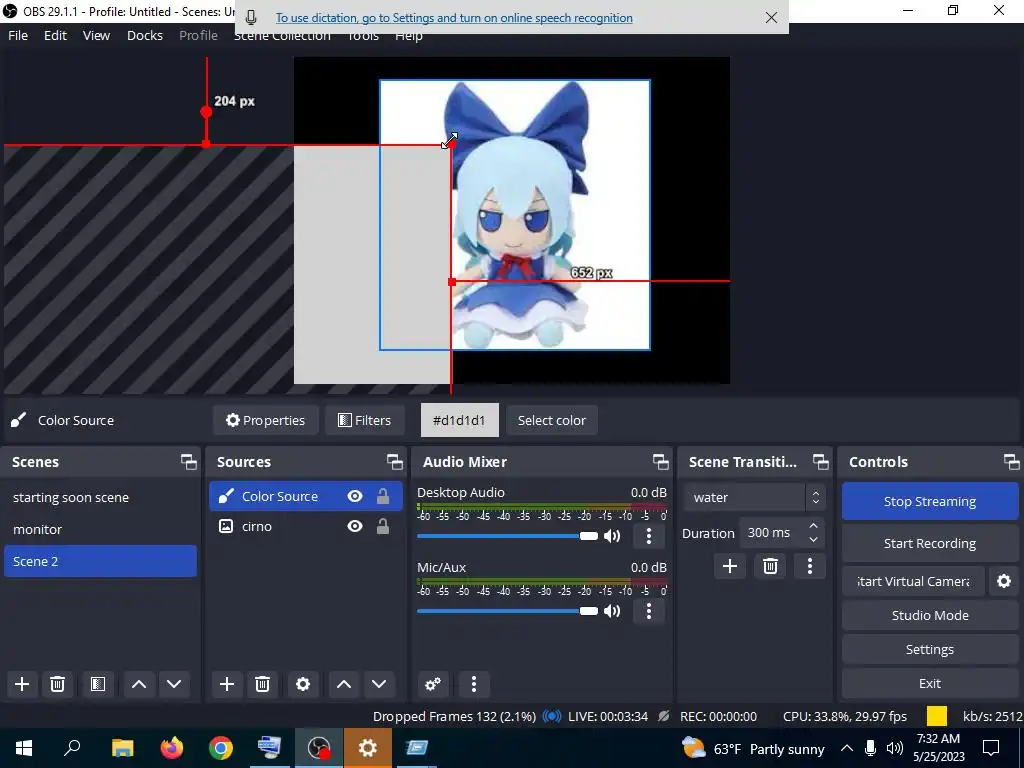Open Firefox from the taskbar

(172, 748)
